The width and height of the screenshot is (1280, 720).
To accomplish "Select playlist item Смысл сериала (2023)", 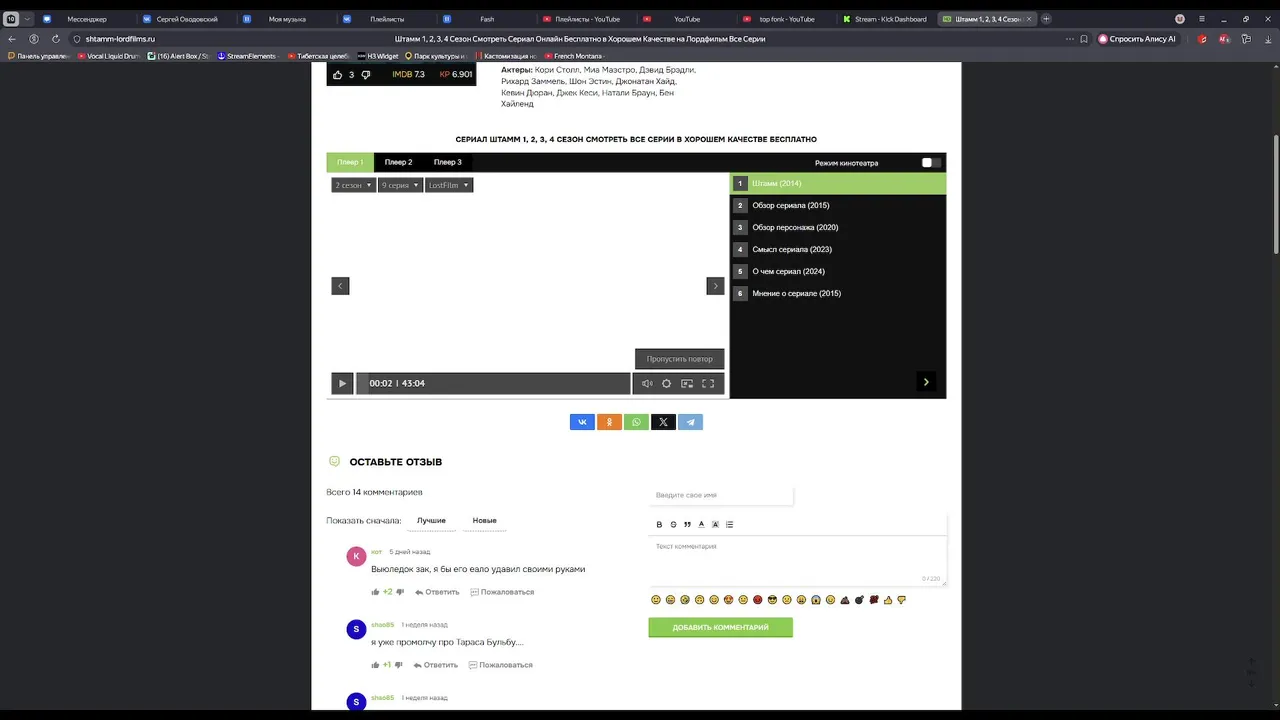I will point(838,249).
